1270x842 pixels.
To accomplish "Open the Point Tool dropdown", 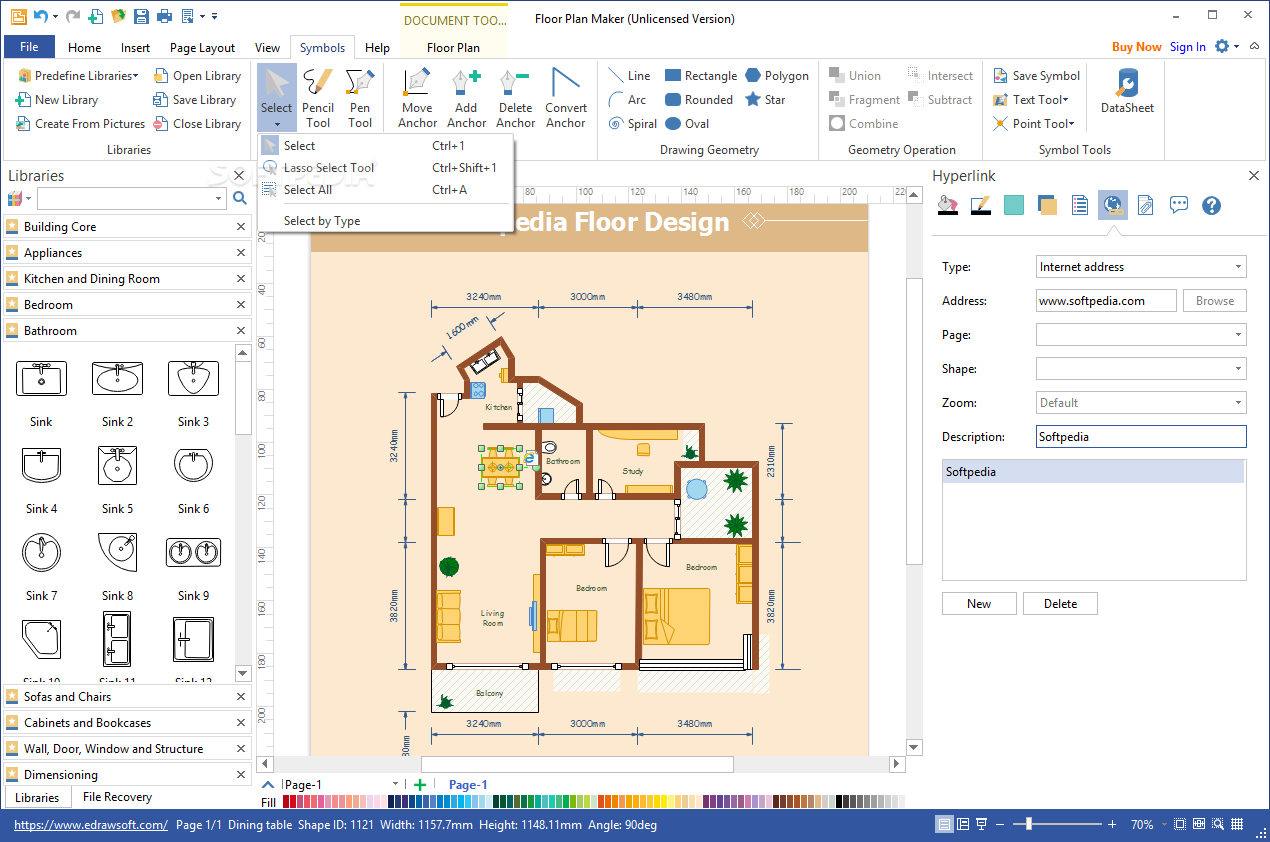I will click(1034, 124).
